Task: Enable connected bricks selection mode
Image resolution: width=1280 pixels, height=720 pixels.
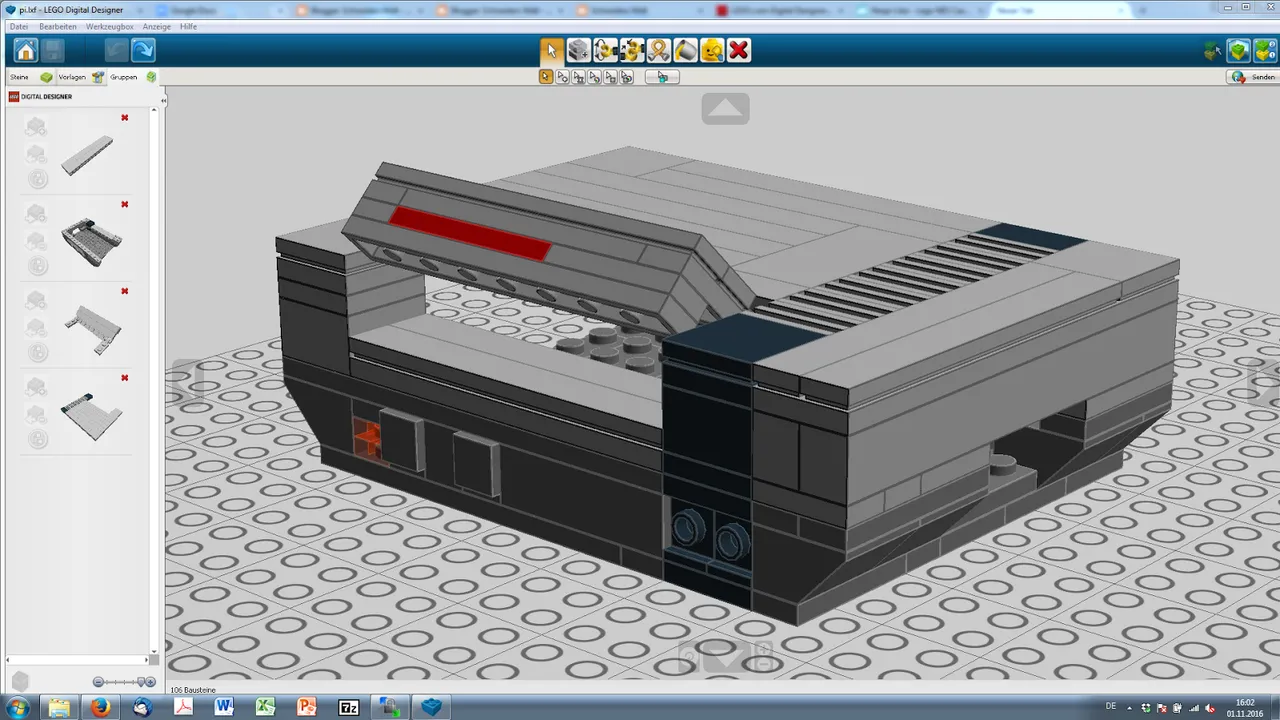Action: pos(578,77)
